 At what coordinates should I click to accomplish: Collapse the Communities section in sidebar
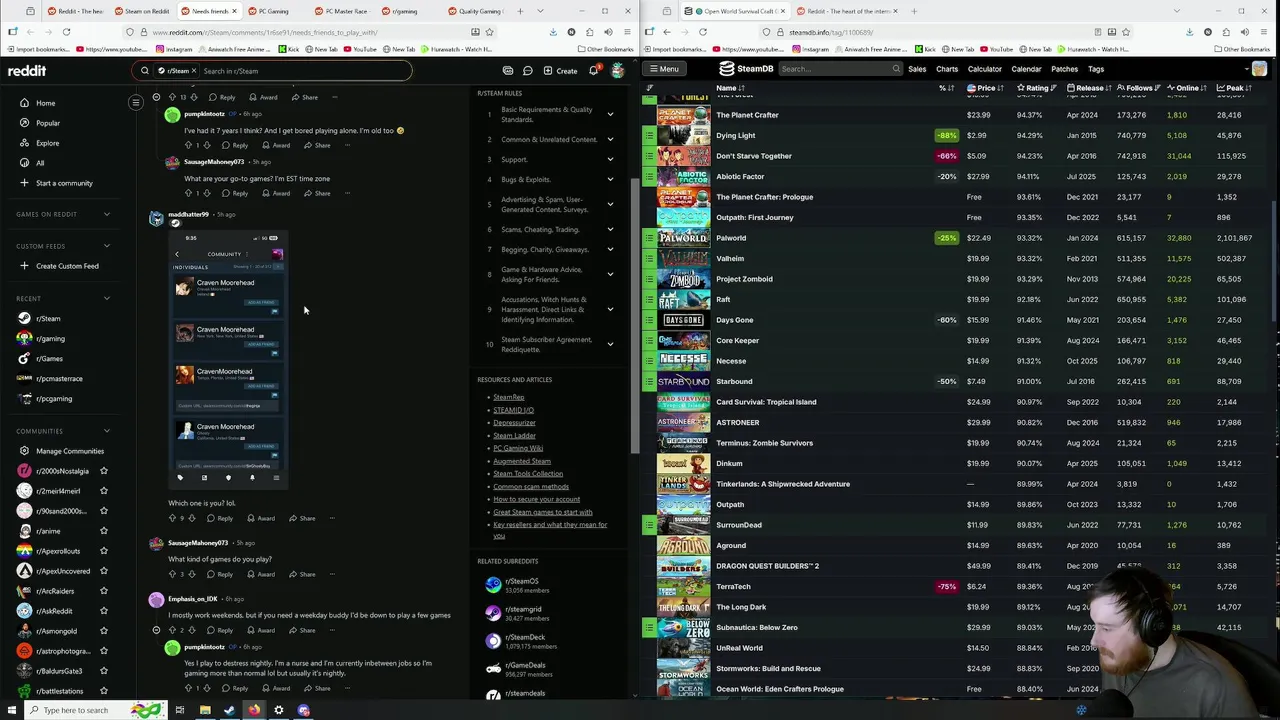coord(107,431)
